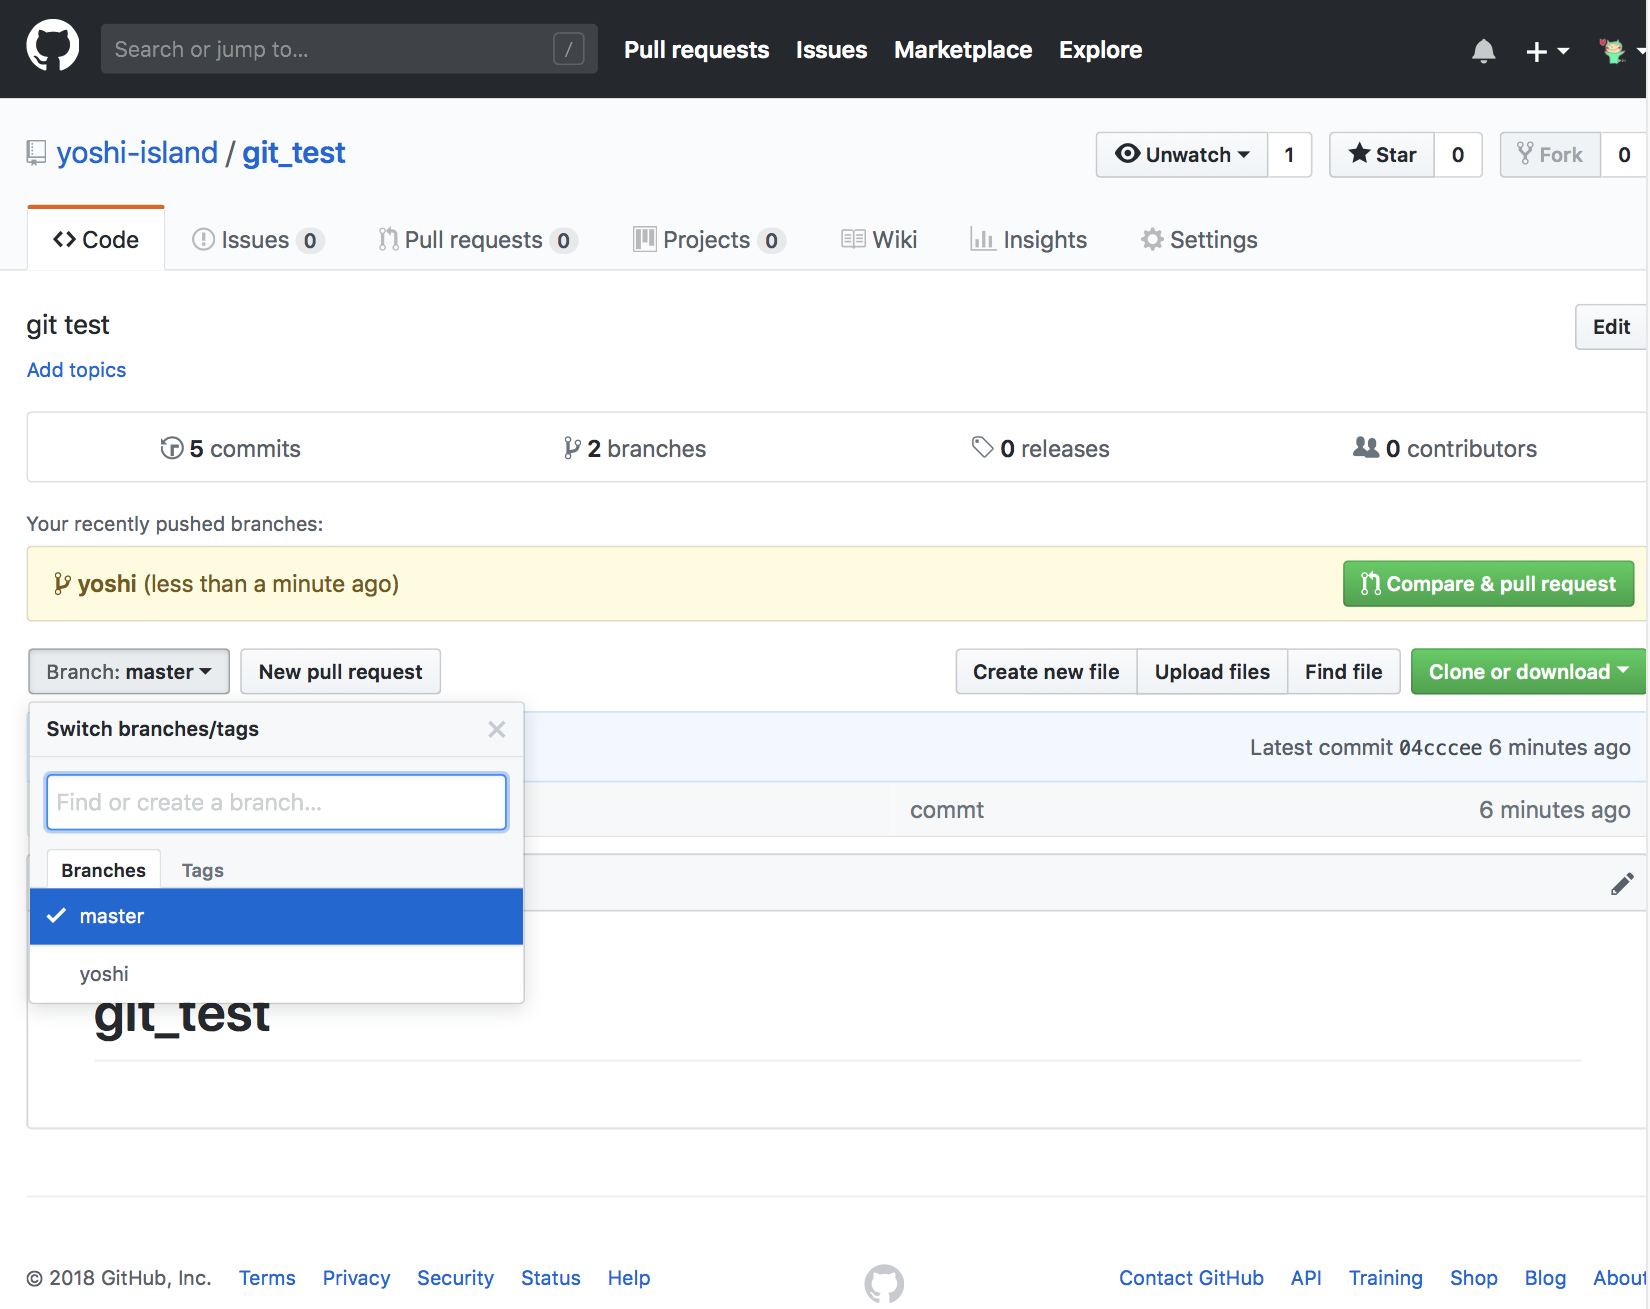Close the Switch branches/tags popup
1650x1309 pixels.
496,729
